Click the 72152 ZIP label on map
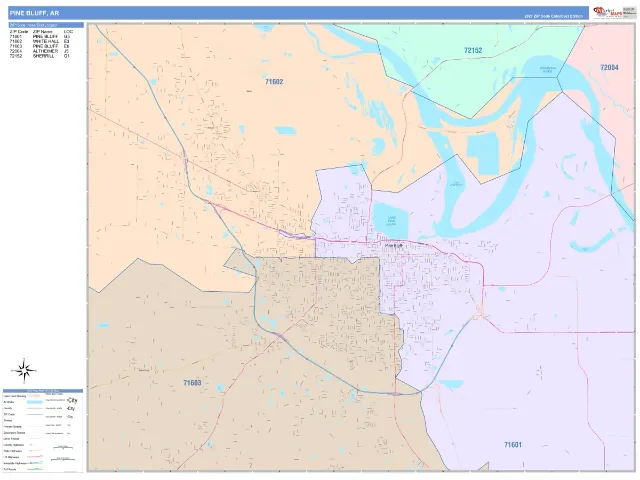Screen dimensions: 640x480 pos(473,51)
